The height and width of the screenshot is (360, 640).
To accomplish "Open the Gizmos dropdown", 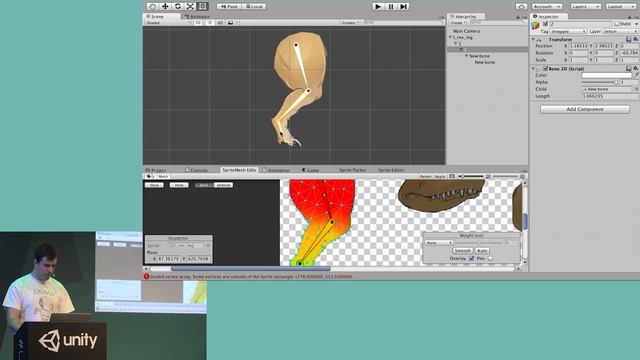I will coord(350,23).
